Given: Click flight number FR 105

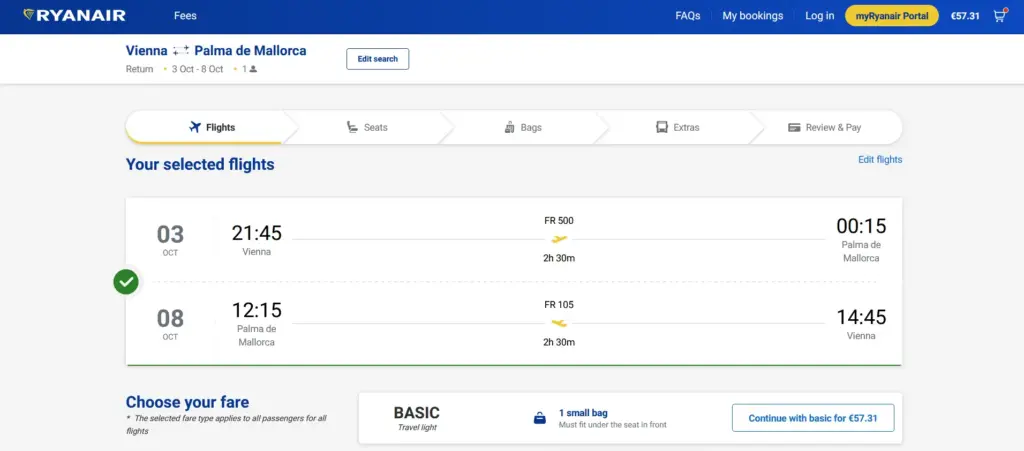Looking at the screenshot, I should pyautogui.click(x=559, y=304).
